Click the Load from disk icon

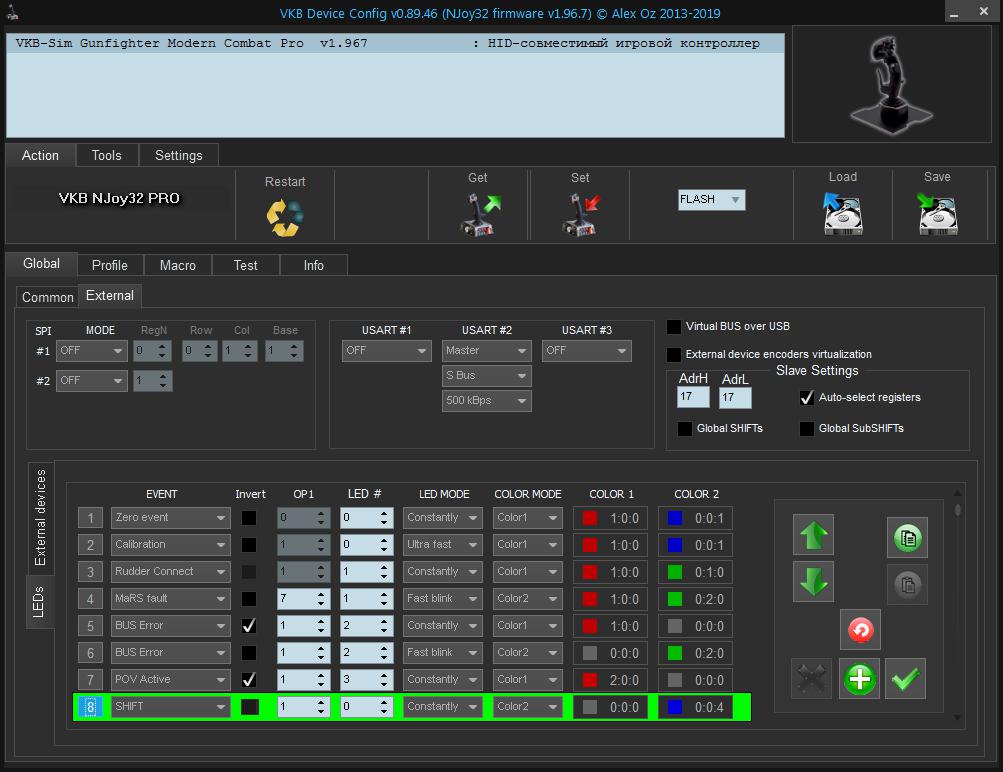click(842, 214)
